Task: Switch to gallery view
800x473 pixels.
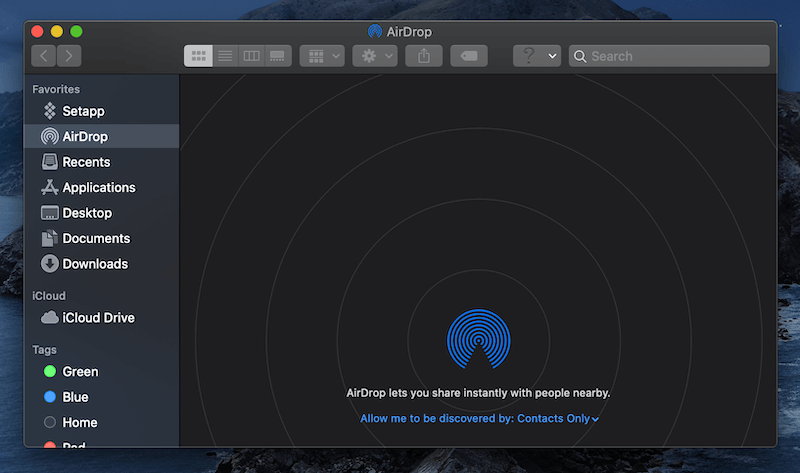Action: point(278,56)
